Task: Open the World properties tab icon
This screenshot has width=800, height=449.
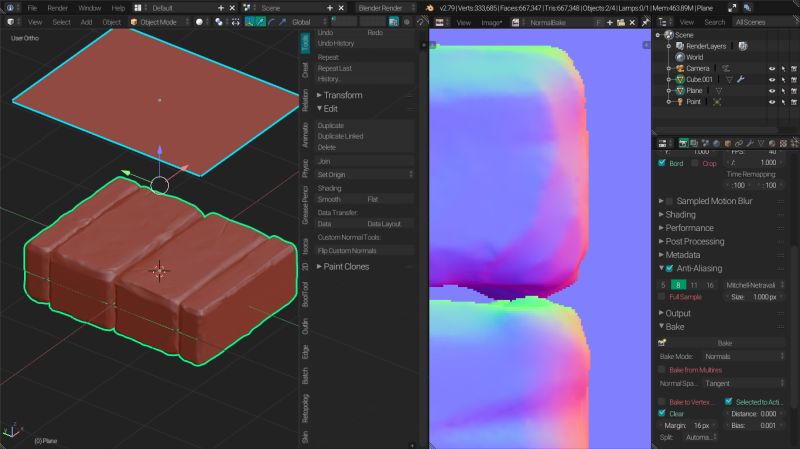Action: 717,143
